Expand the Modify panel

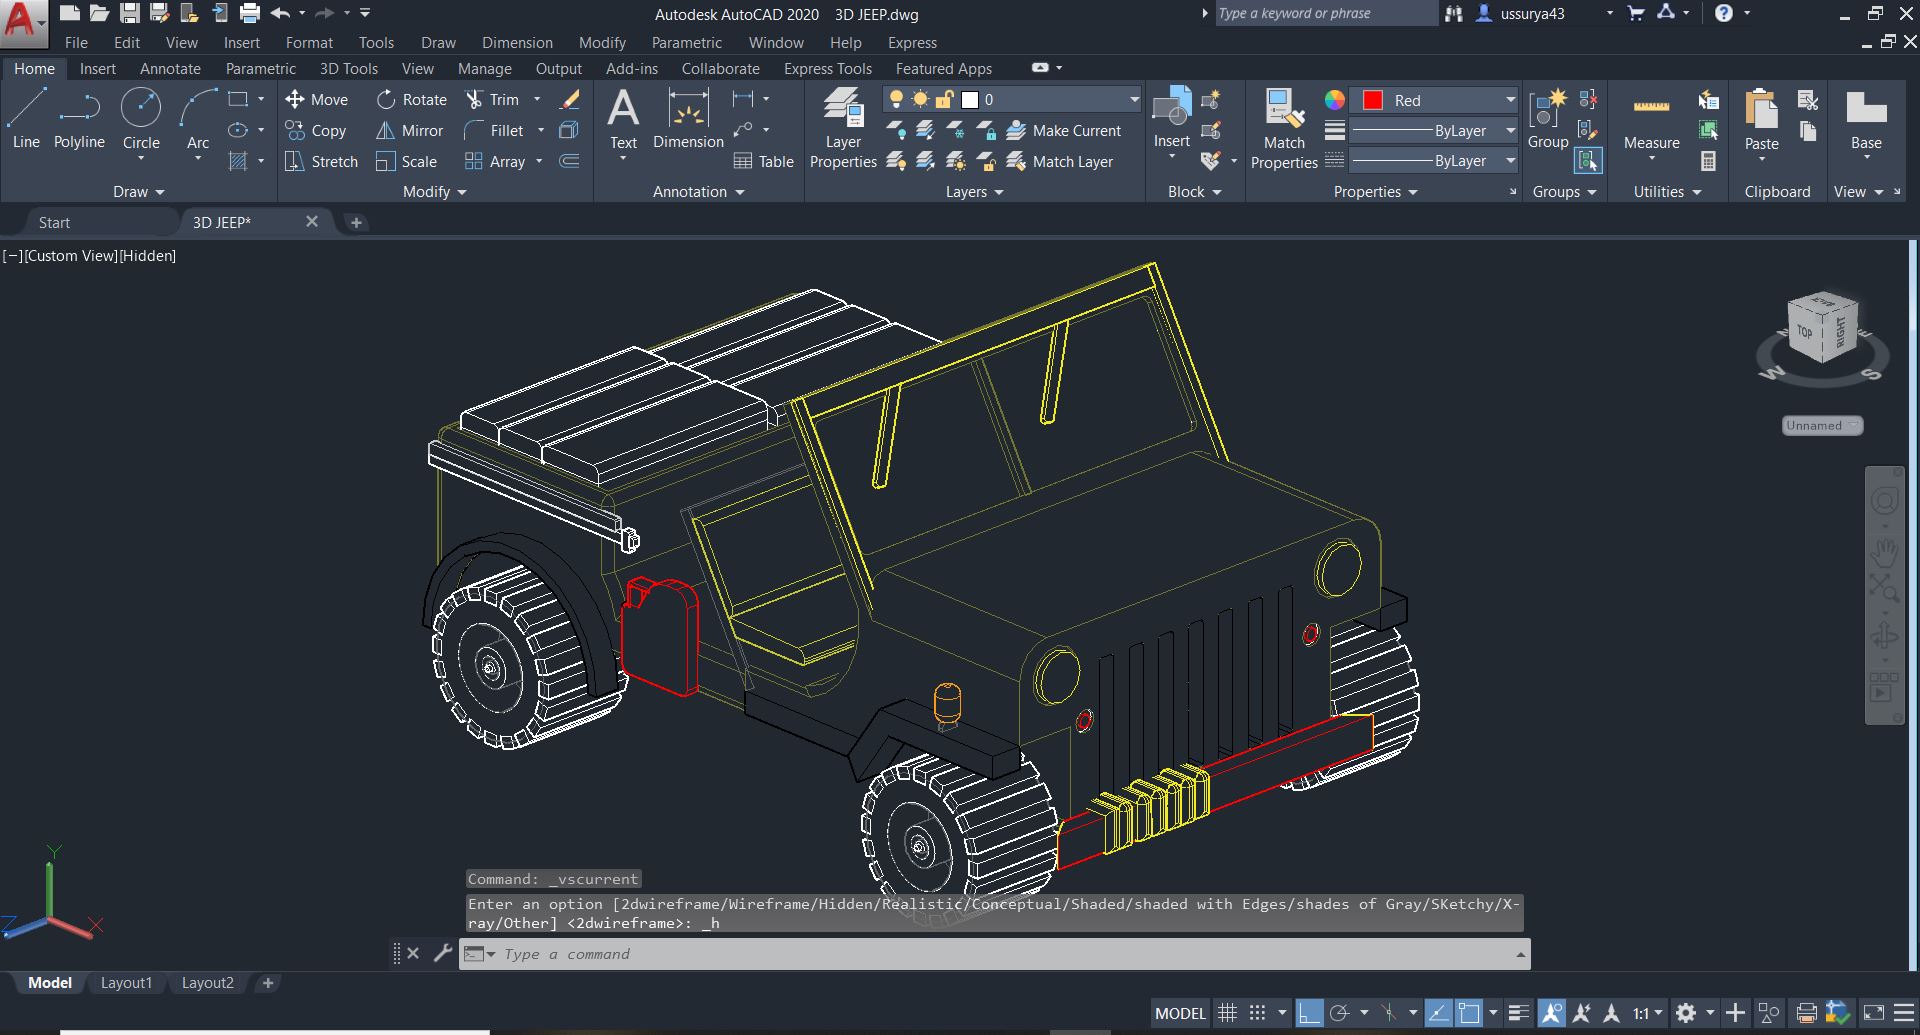pos(435,191)
